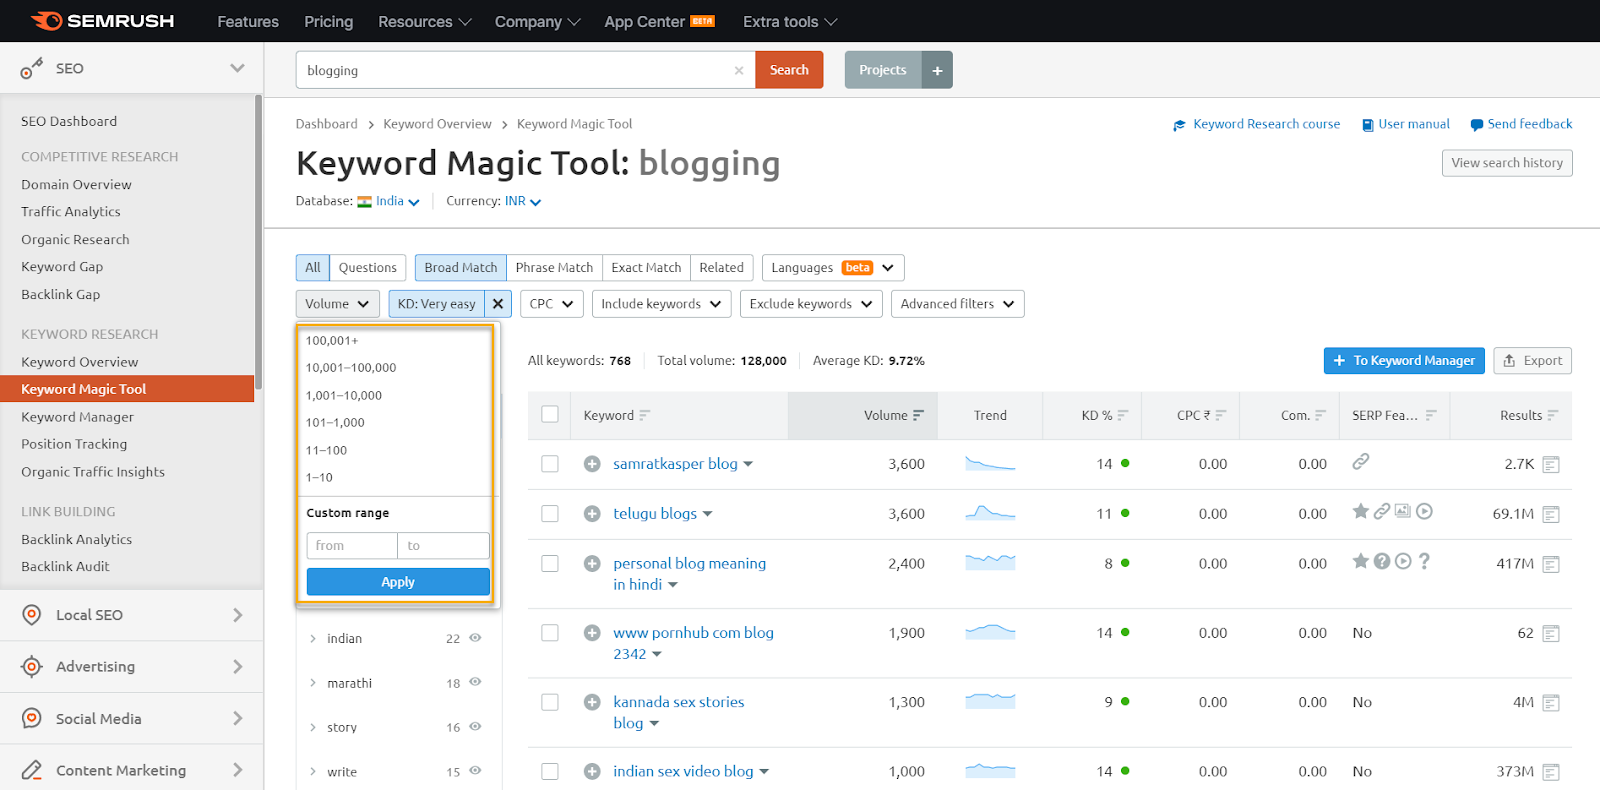Open the Languages beta dropdown
This screenshot has width=1600, height=790.
coord(833,268)
